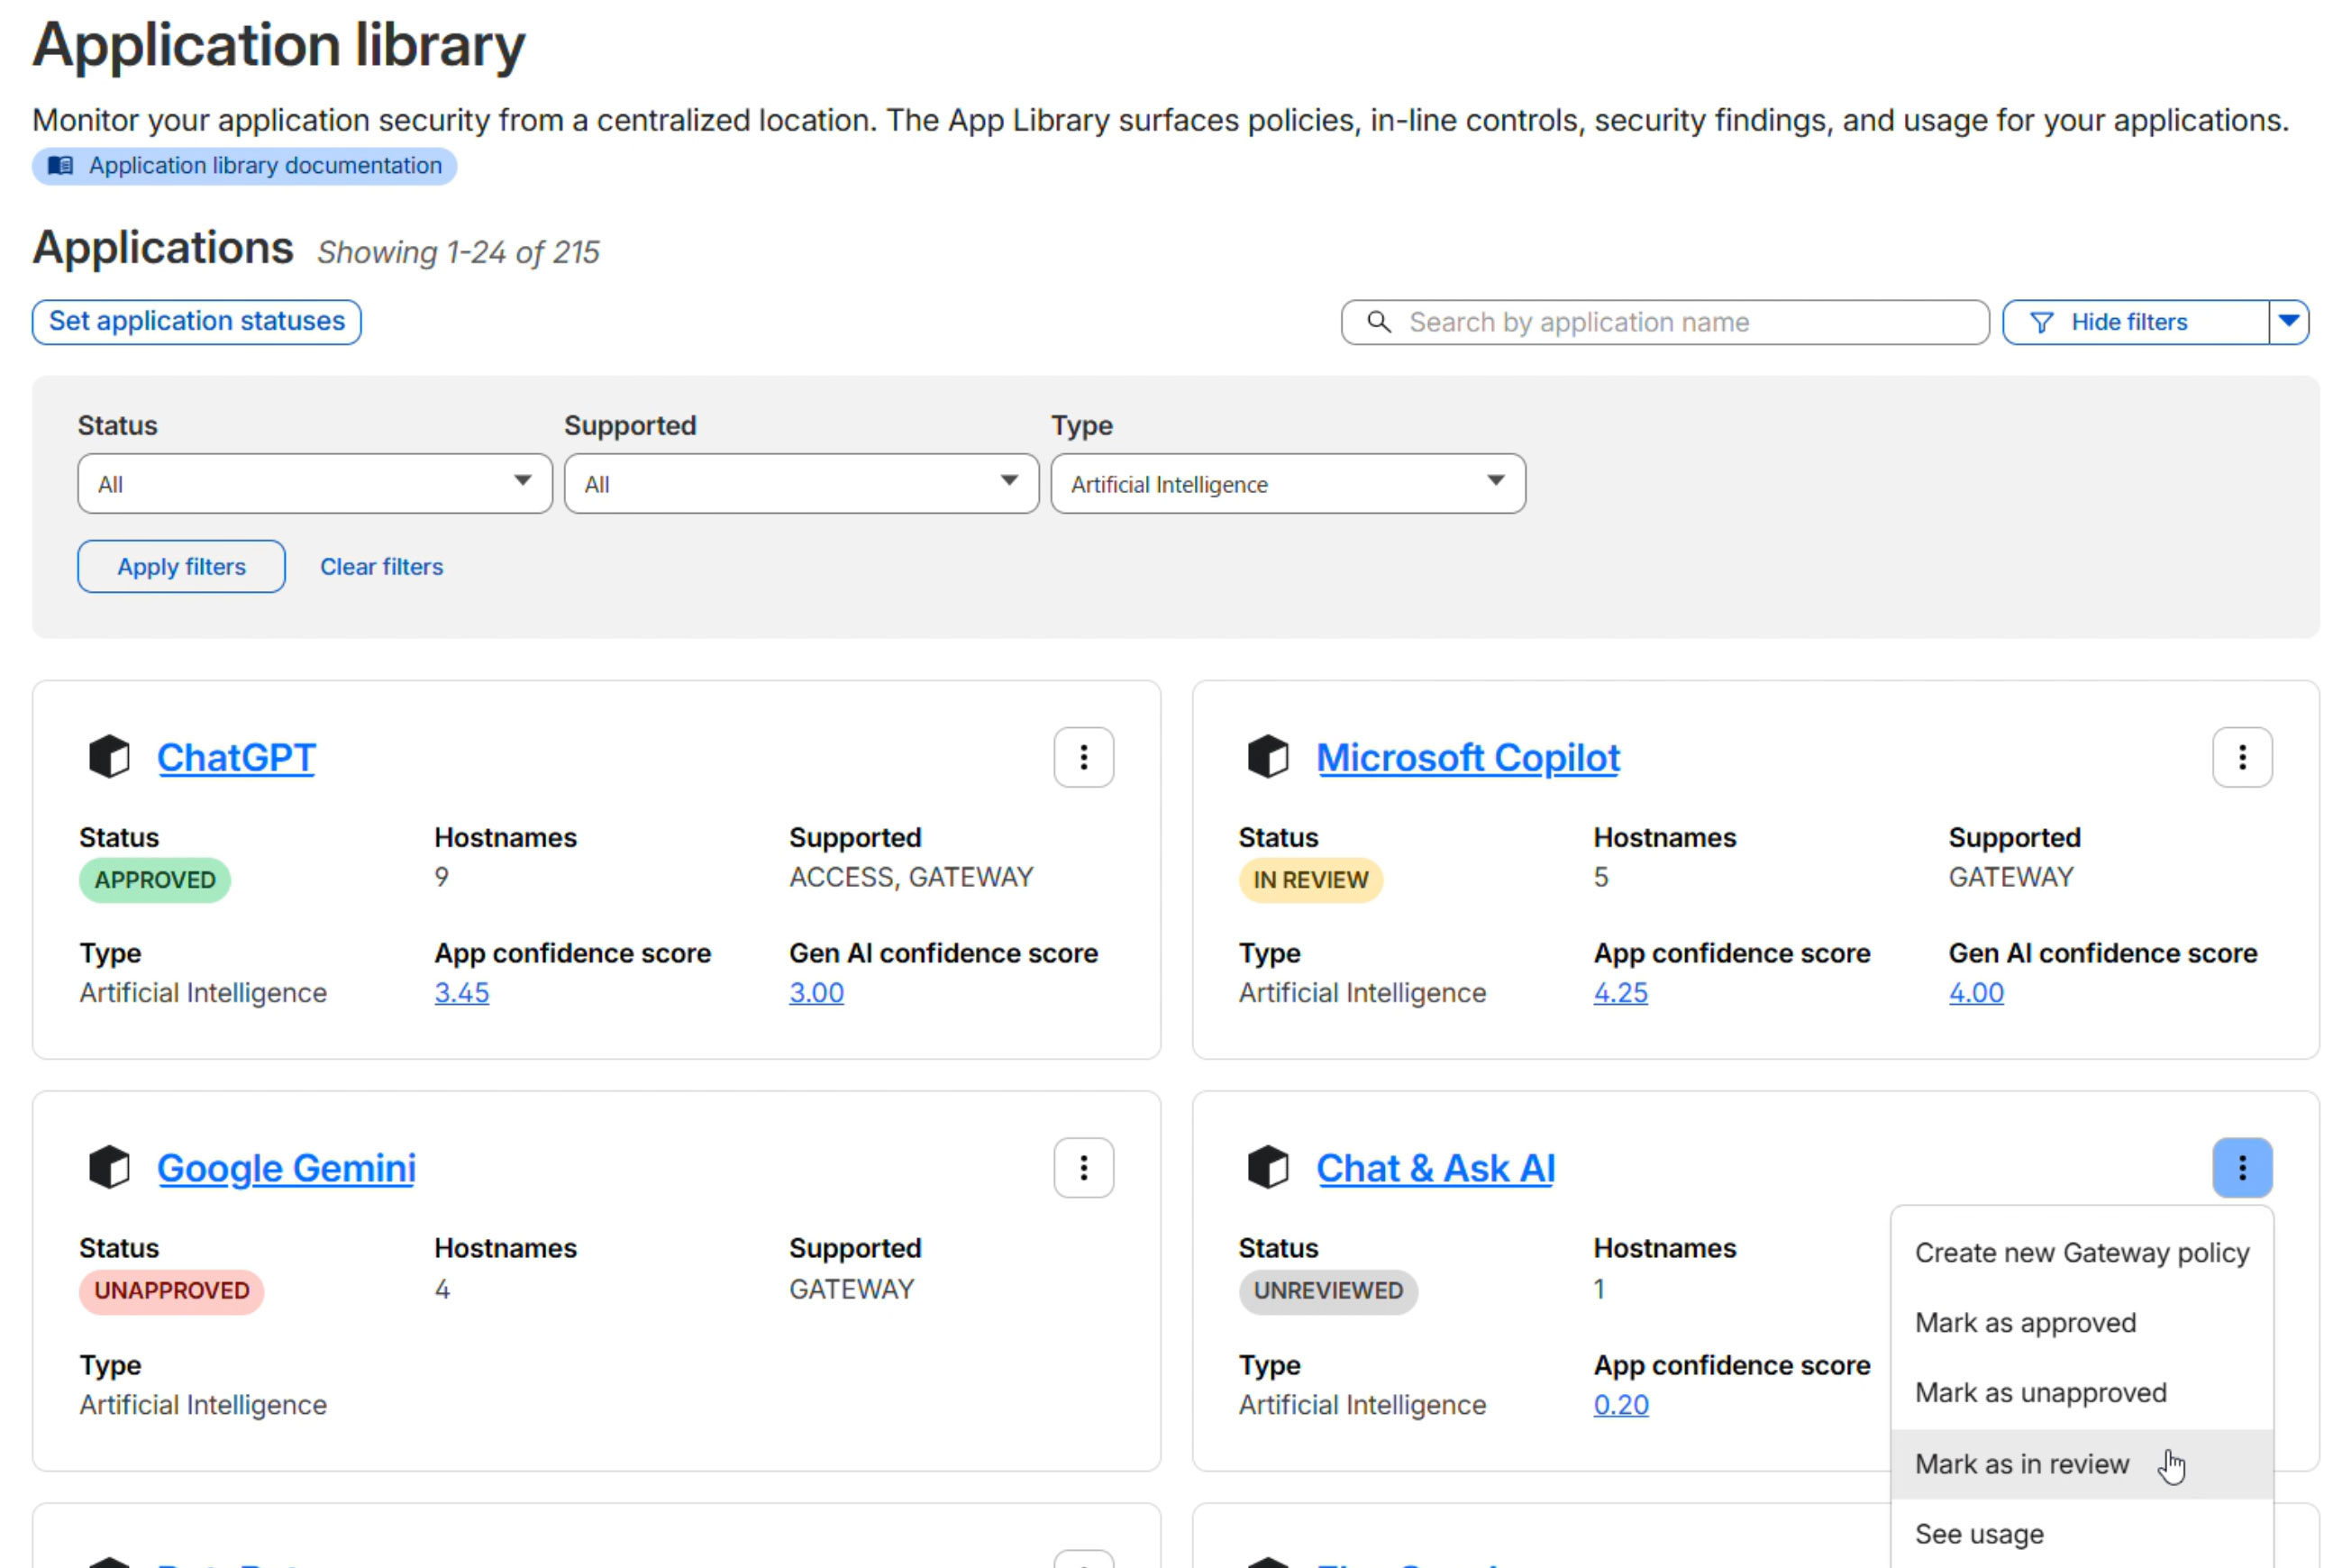Click Apply filters button
Screen dimensions: 2333x1568
[181, 567]
